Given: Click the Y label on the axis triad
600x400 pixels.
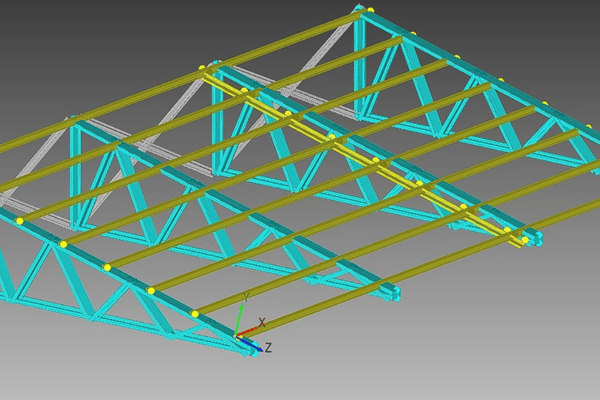Looking at the screenshot, I should (x=245, y=297).
